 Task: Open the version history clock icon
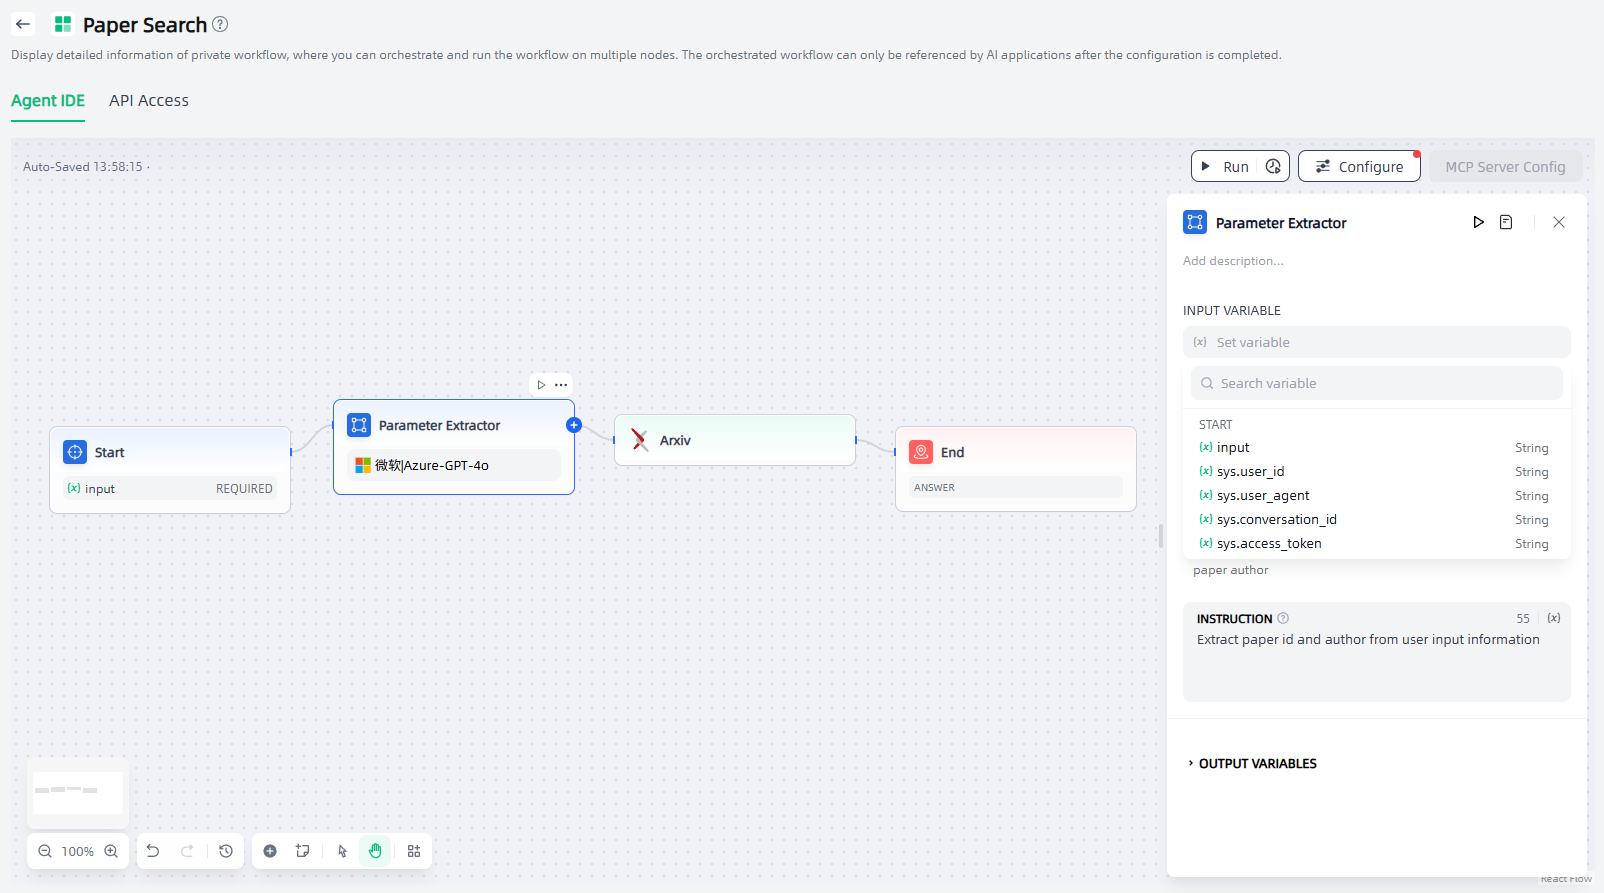click(226, 851)
